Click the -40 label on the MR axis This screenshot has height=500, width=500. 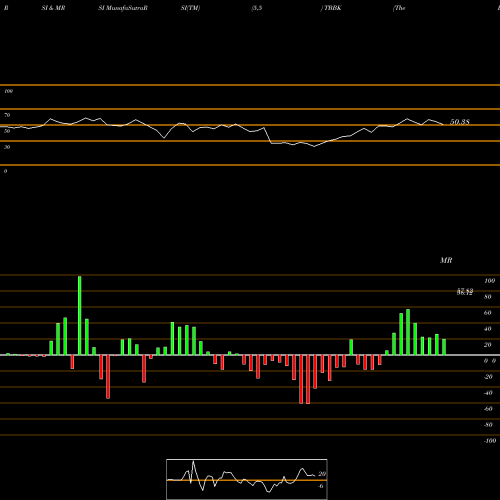pyautogui.click(x=488, y=393)
